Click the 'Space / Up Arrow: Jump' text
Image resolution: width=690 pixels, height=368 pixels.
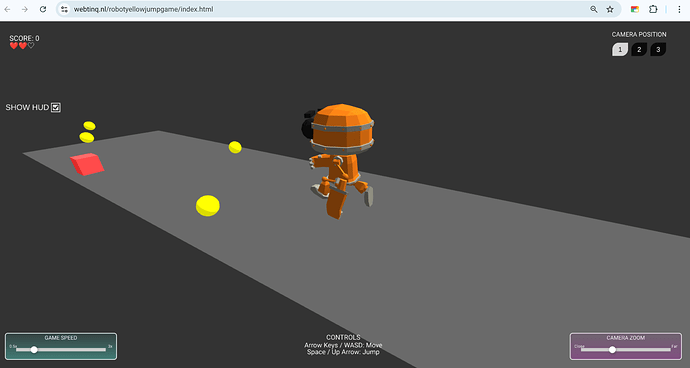(x=343, y=352)
